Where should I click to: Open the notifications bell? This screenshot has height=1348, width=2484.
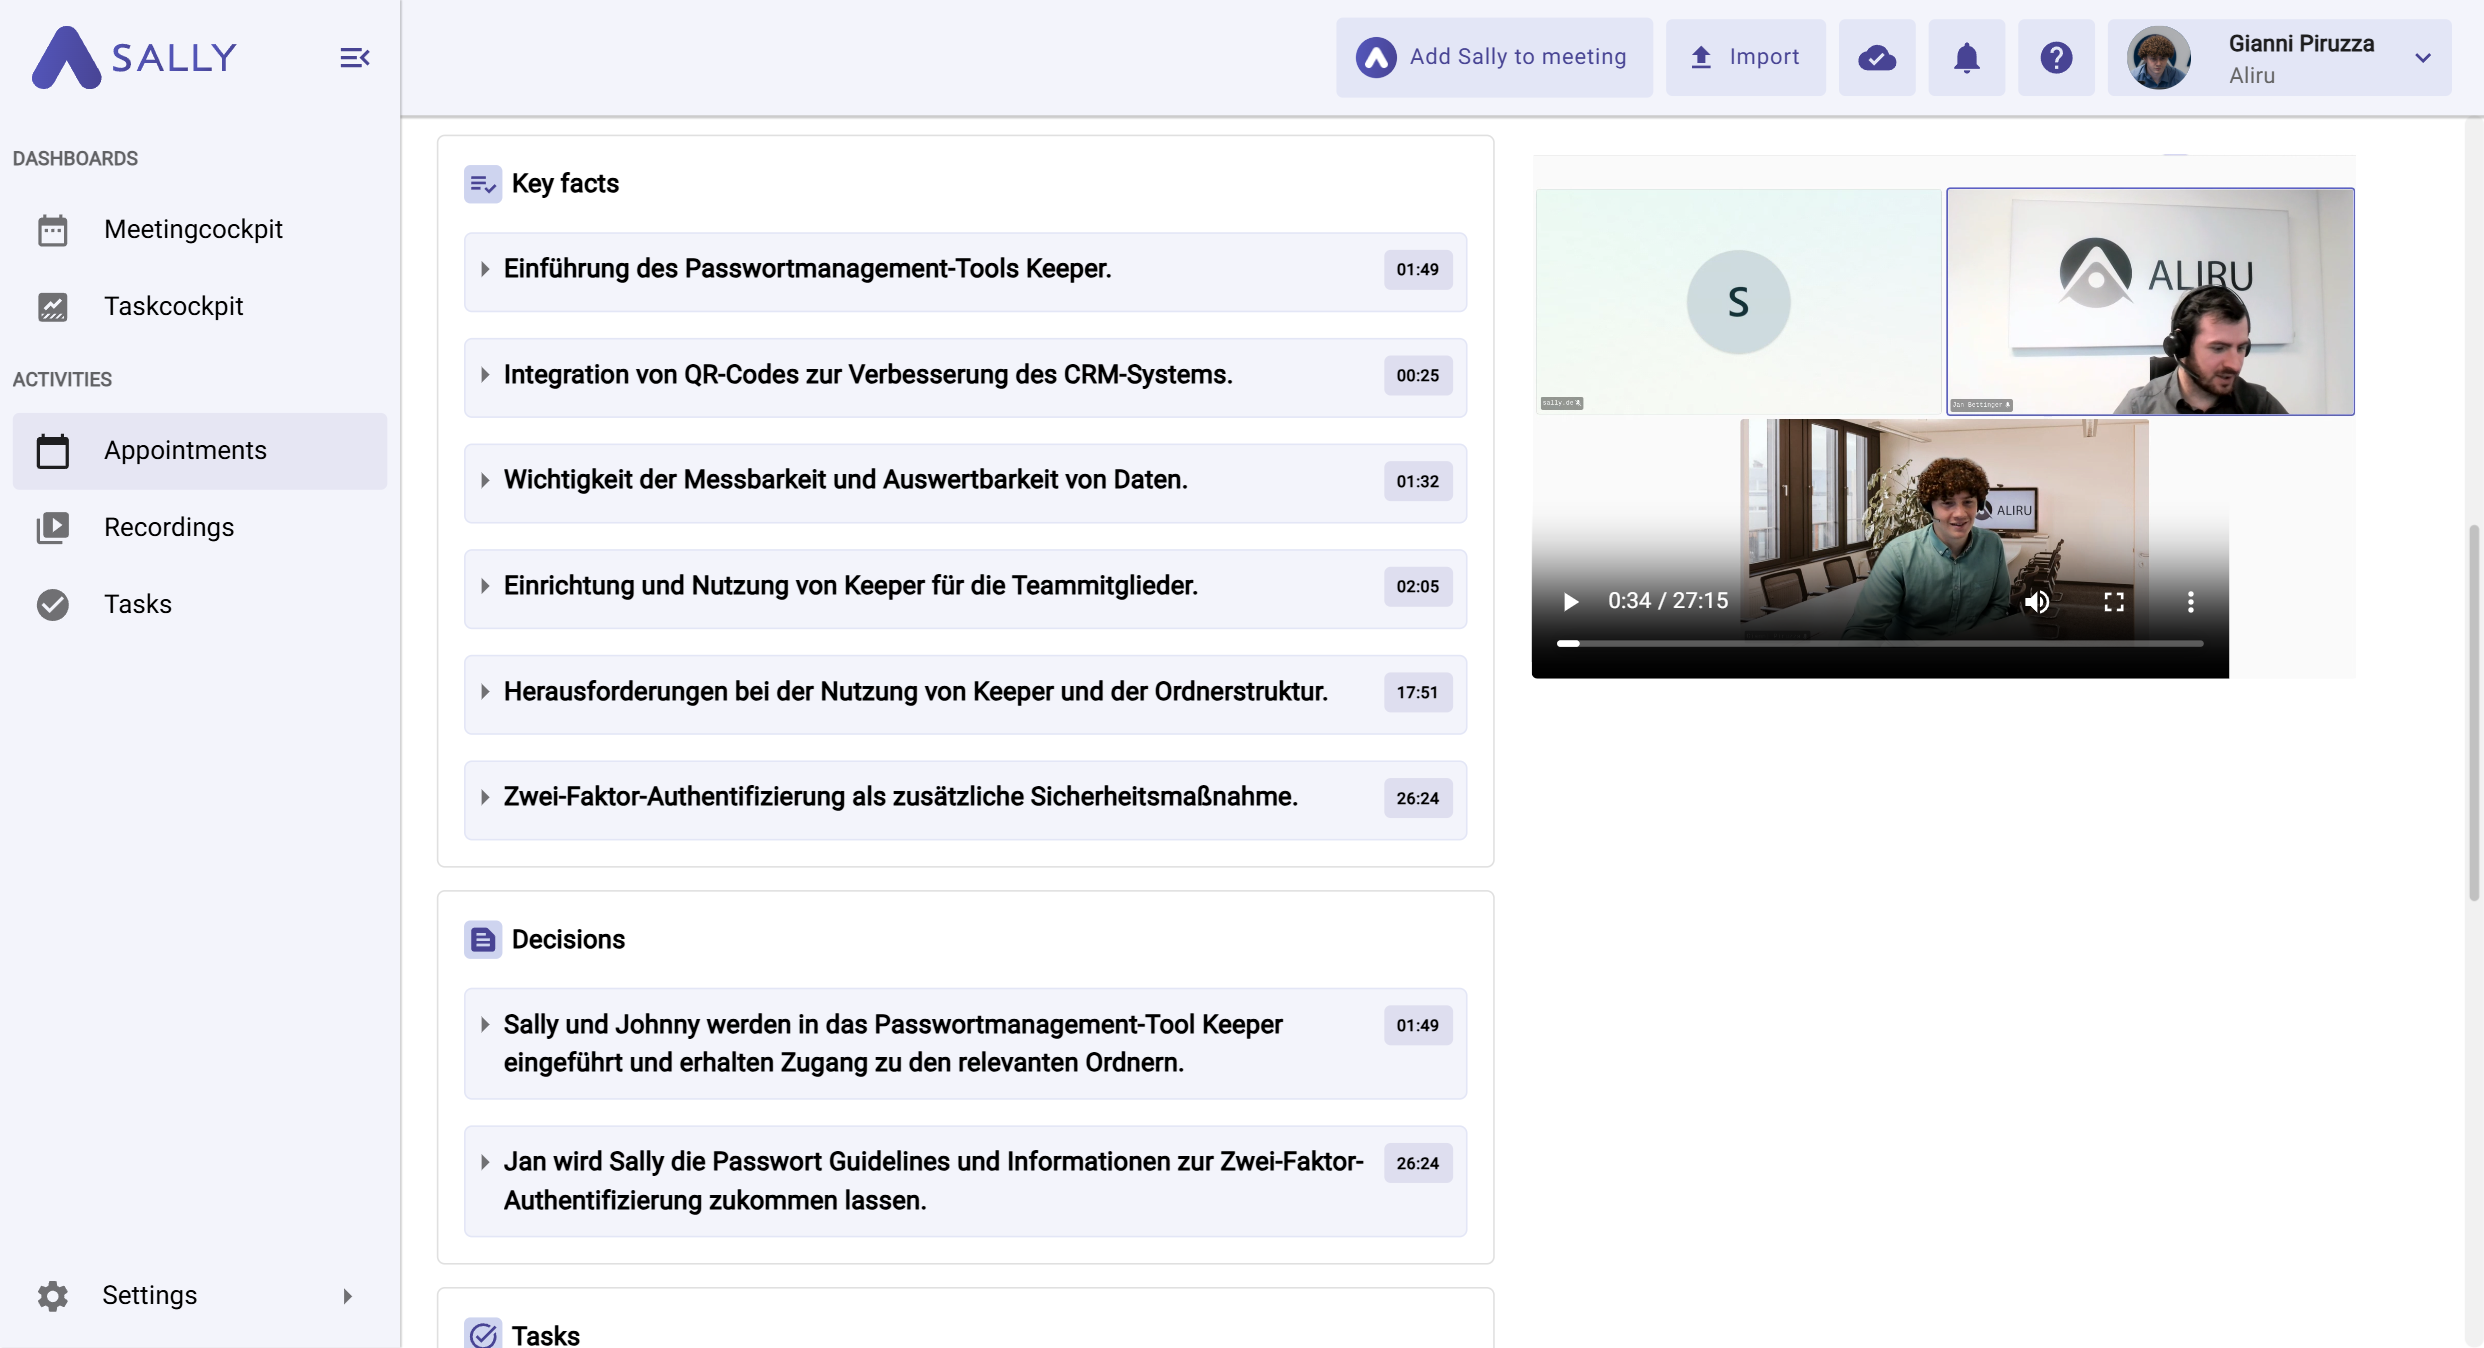(1966, 58)
